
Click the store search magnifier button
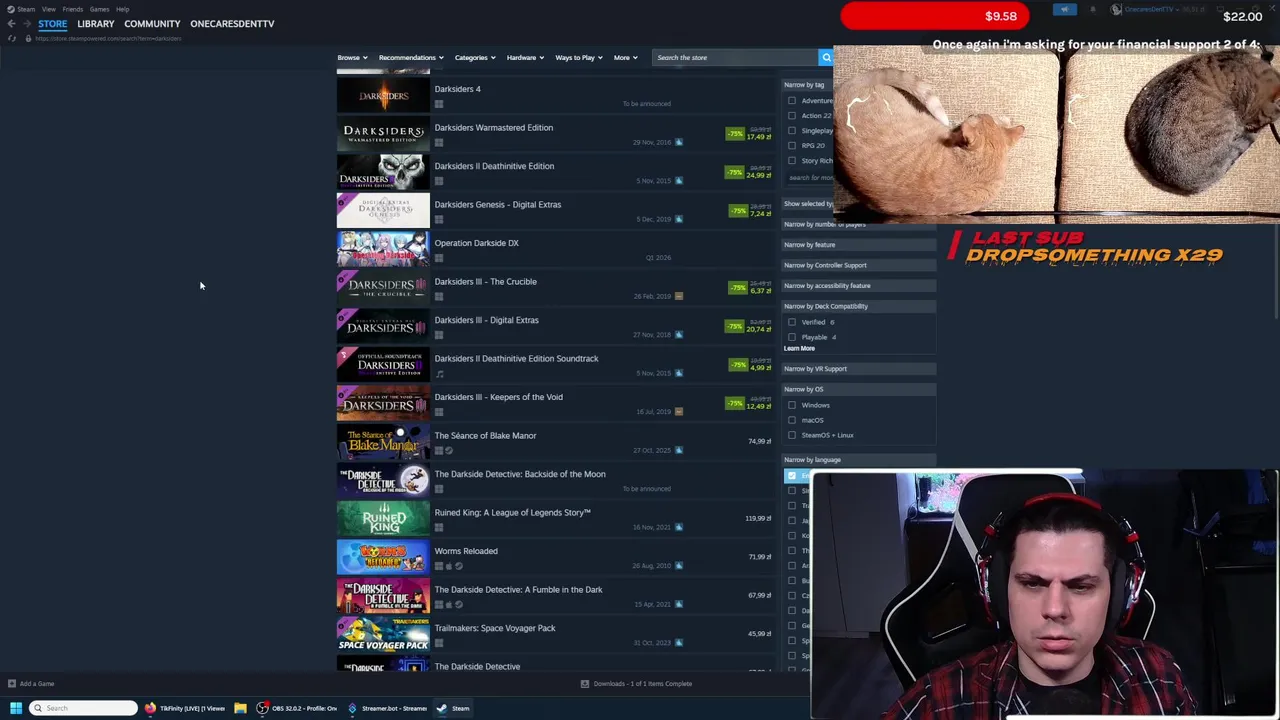pos(826,57)
